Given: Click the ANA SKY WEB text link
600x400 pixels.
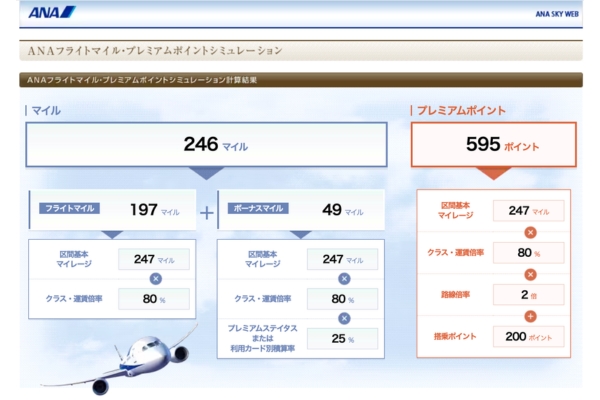Looking at the screenshot, I should click(x=557, y=14).
